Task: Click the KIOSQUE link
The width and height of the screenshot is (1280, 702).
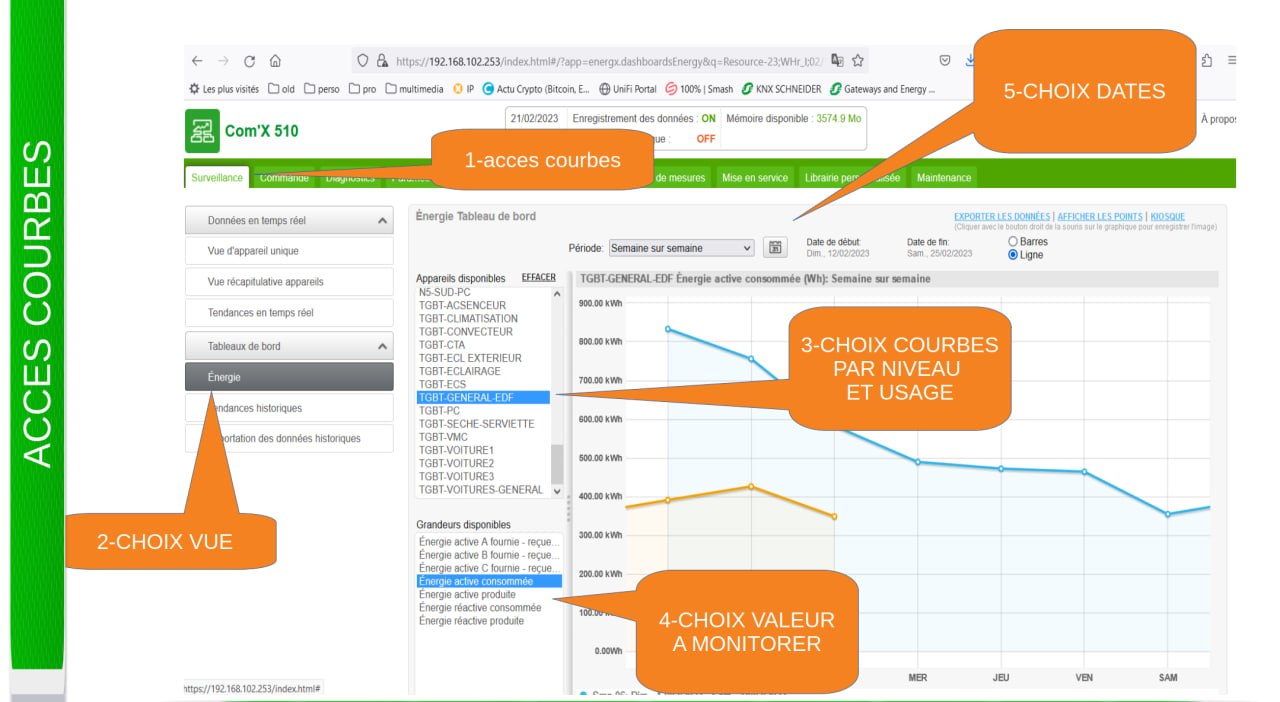Action: coord(1167,217)
